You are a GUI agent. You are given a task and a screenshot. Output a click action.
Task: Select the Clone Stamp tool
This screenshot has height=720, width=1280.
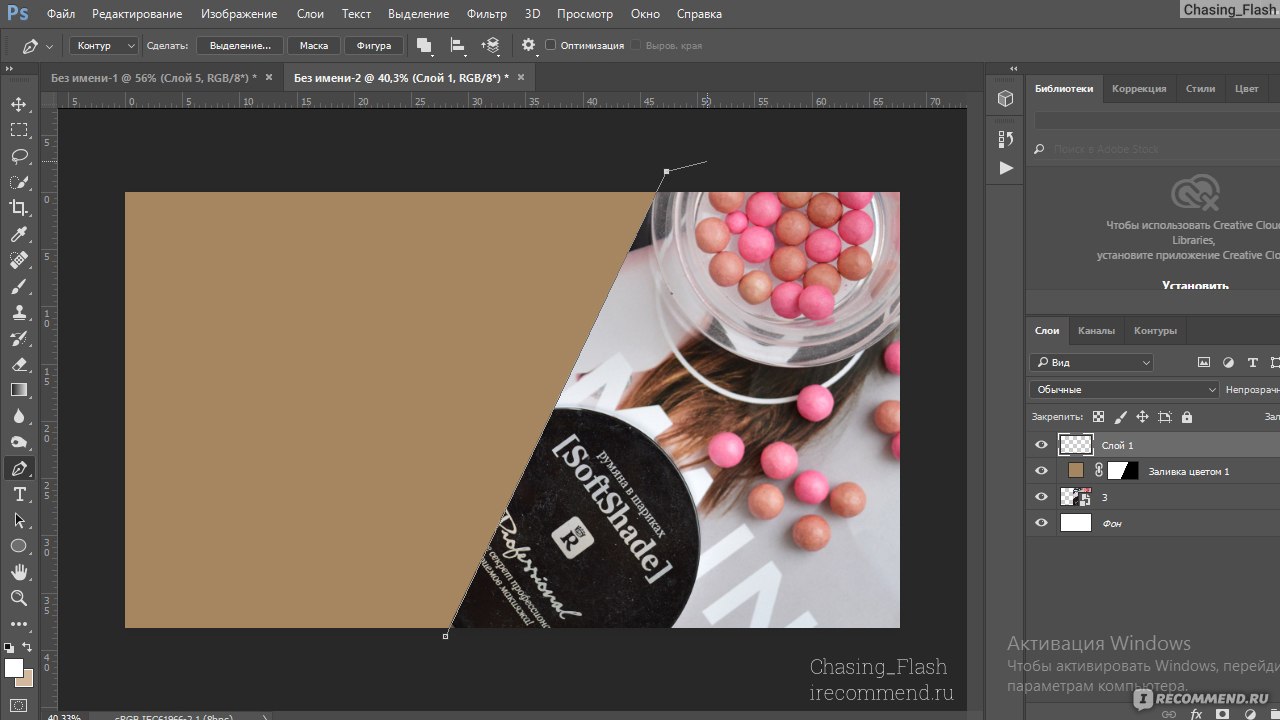click(x=18, y=312)
